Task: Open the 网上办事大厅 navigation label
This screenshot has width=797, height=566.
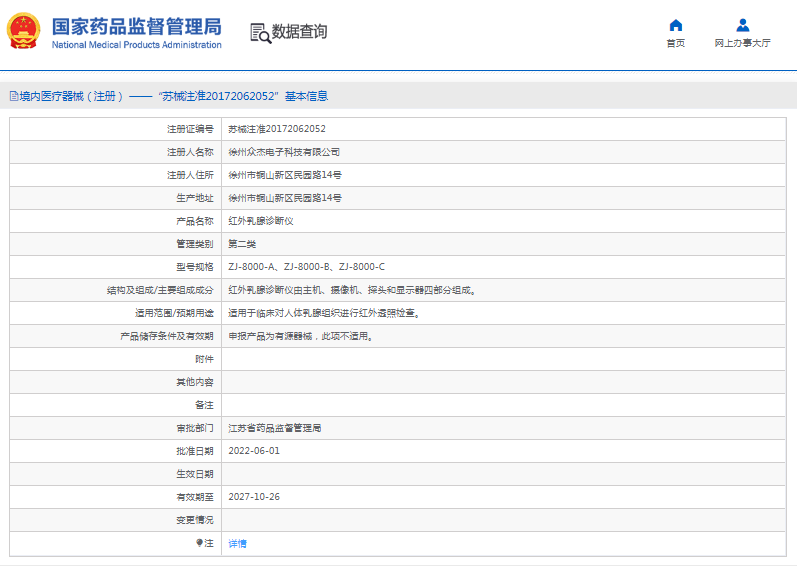Action: click(742, 44)
